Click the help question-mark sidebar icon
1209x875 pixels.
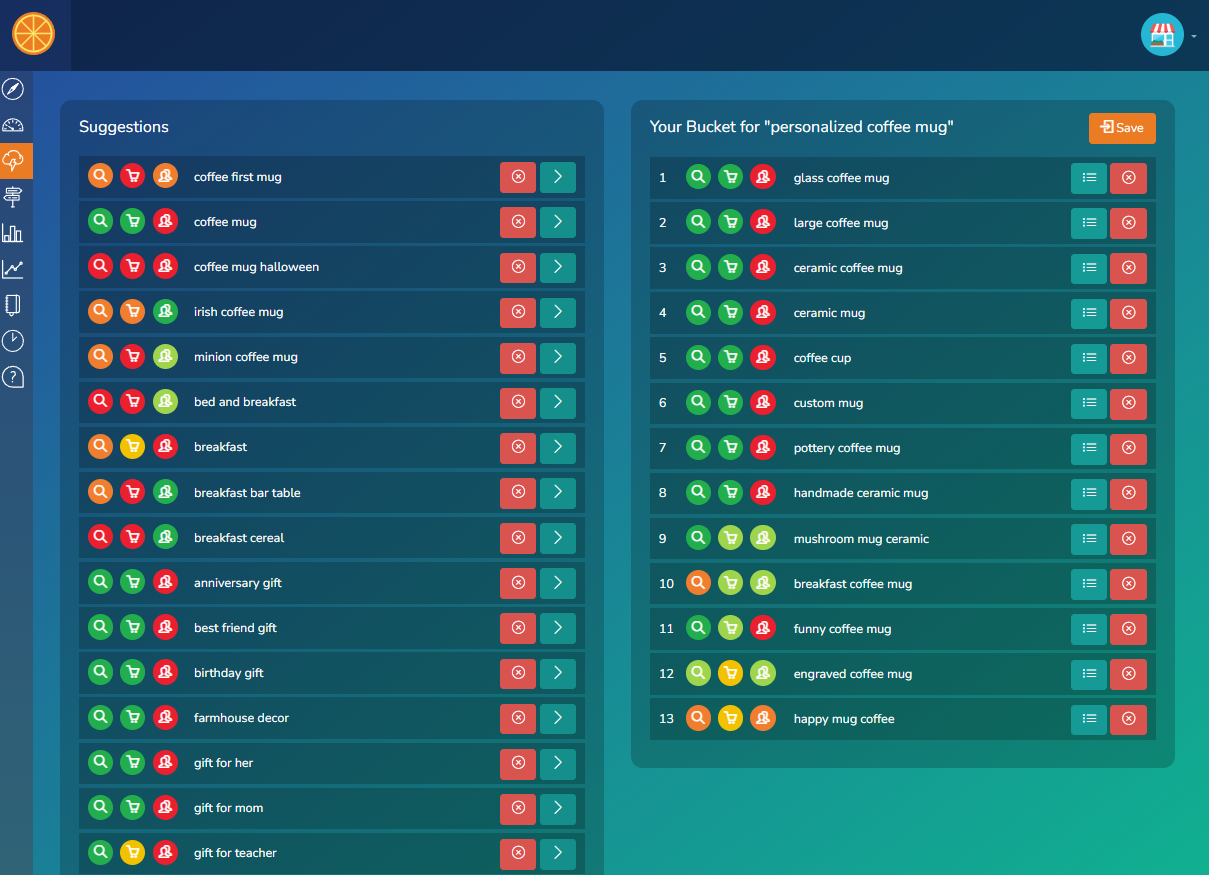(13, 377)
